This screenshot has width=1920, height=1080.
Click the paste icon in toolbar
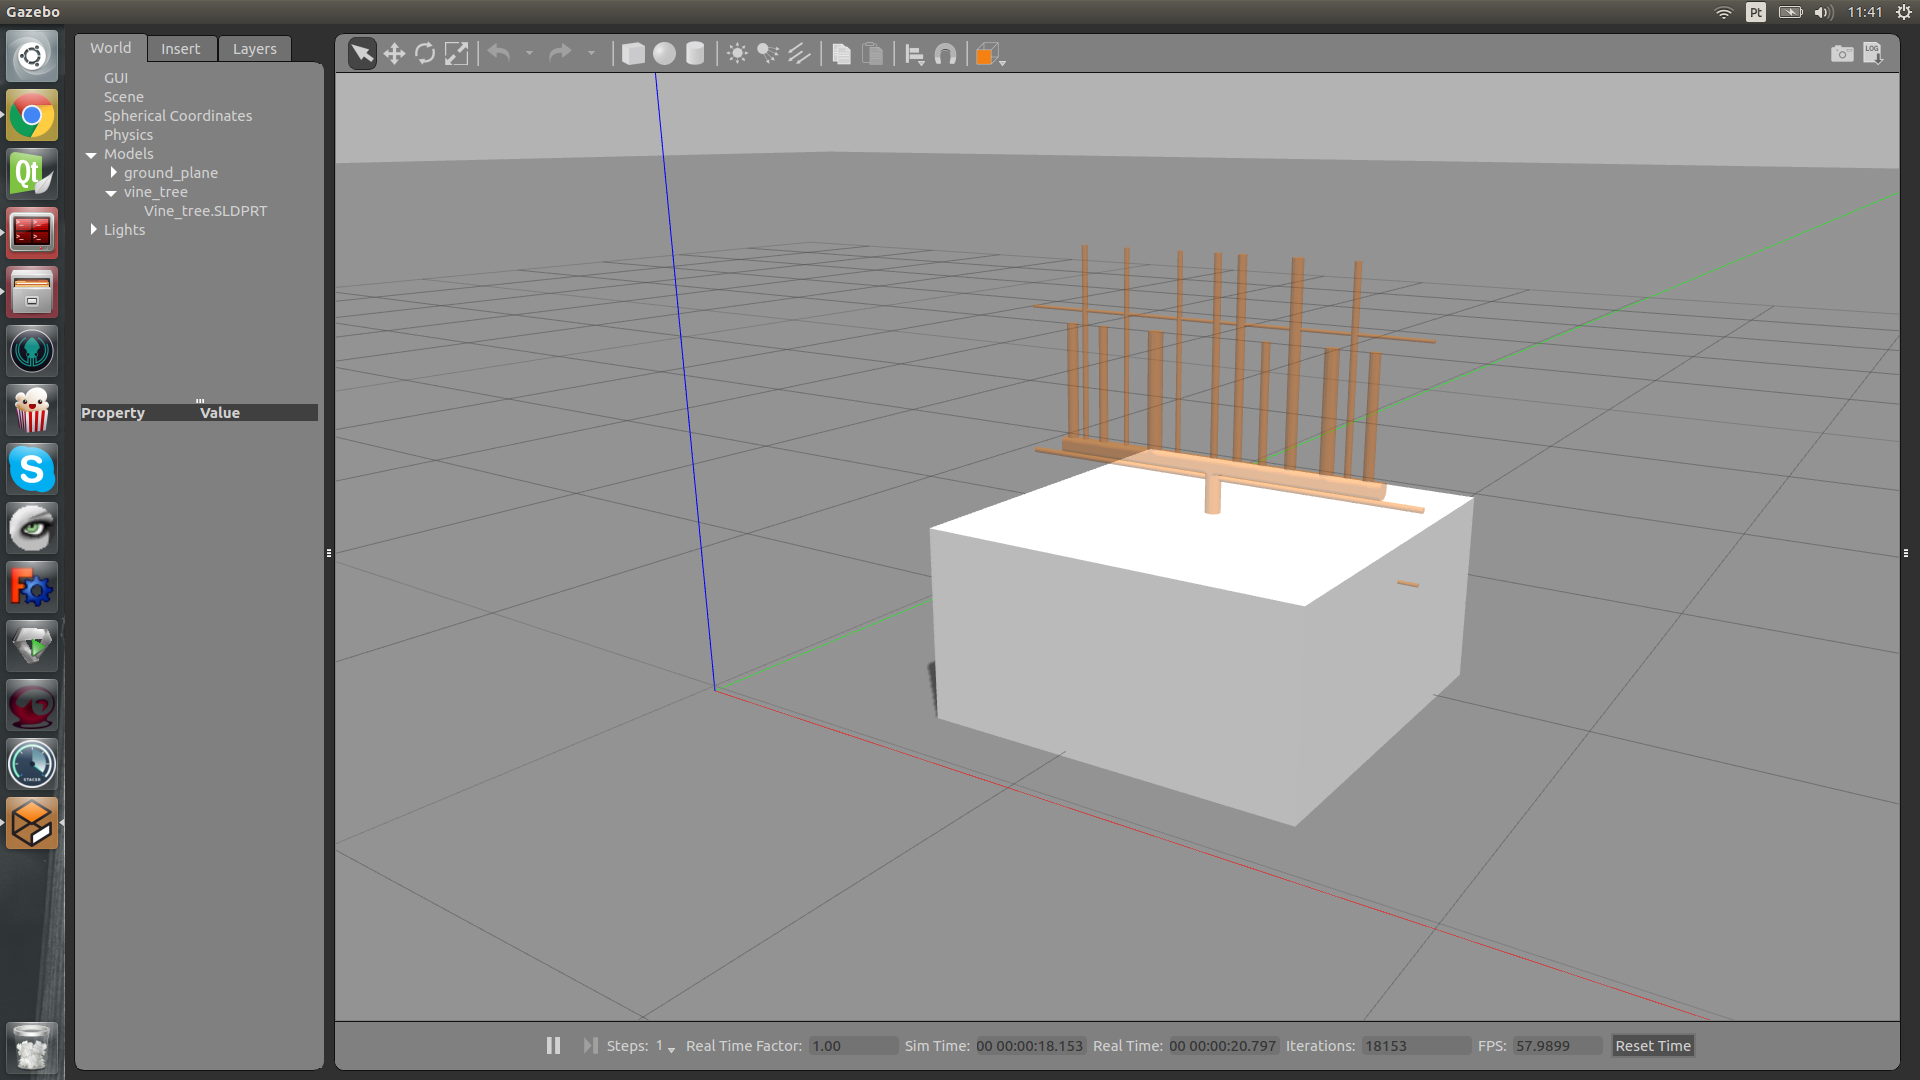pos(872,54)
